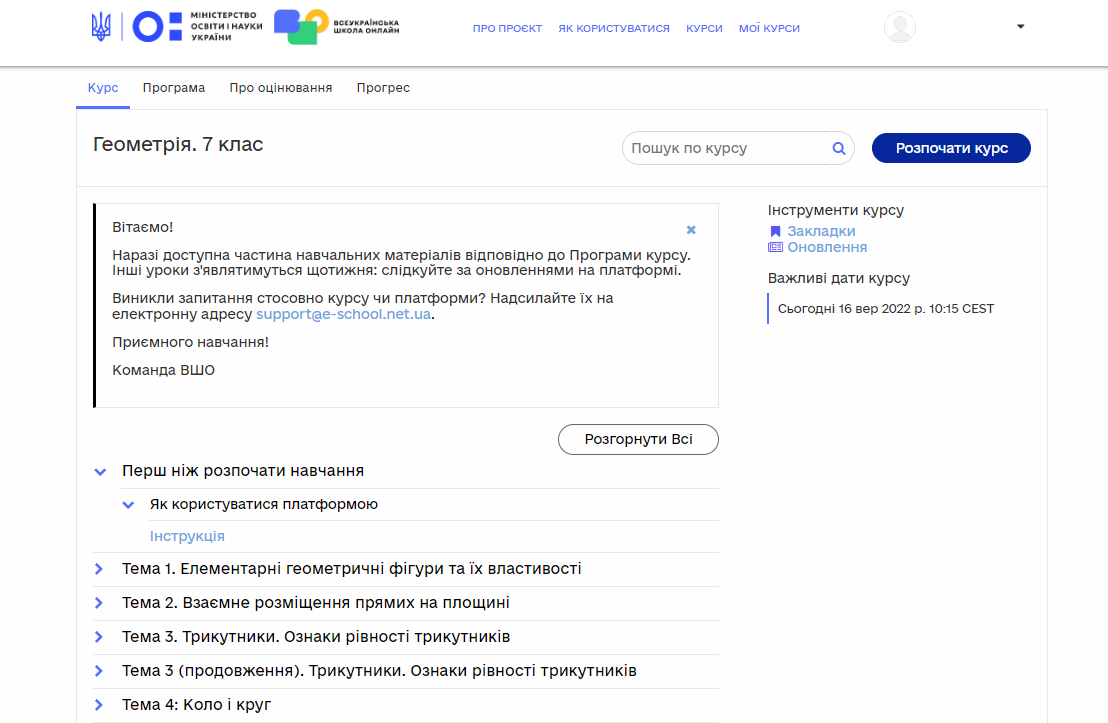Collapse Як користуватися платформою chevron
This screenshot has width=1108, height=723.
(128, 505)
